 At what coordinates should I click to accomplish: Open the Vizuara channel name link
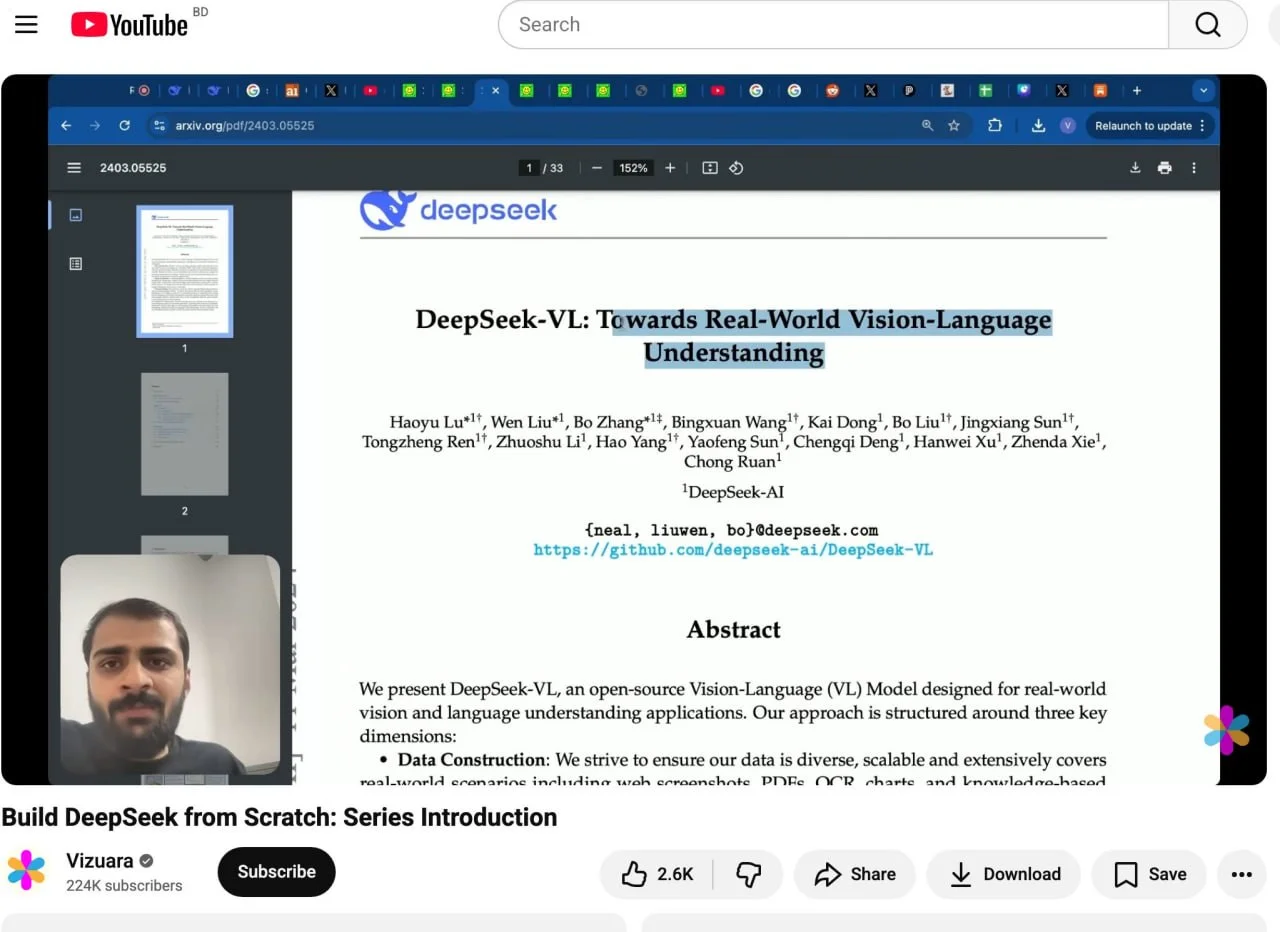101,861
